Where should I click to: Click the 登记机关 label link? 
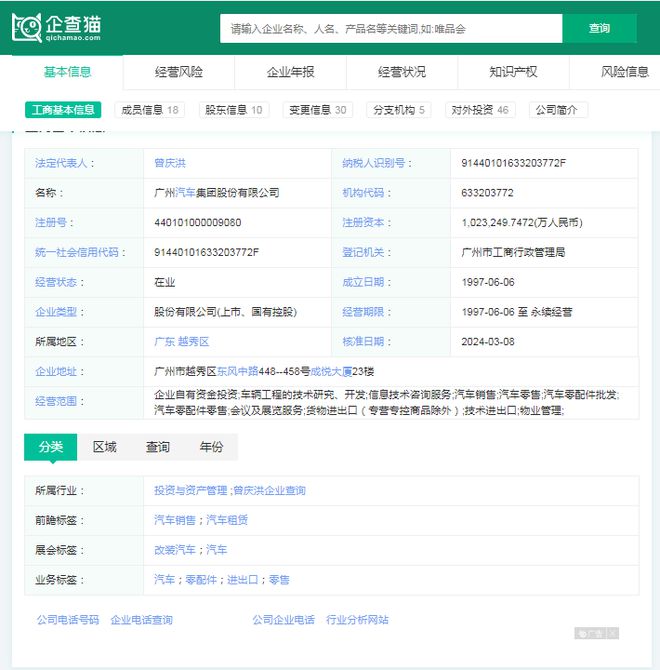(363, 252)
